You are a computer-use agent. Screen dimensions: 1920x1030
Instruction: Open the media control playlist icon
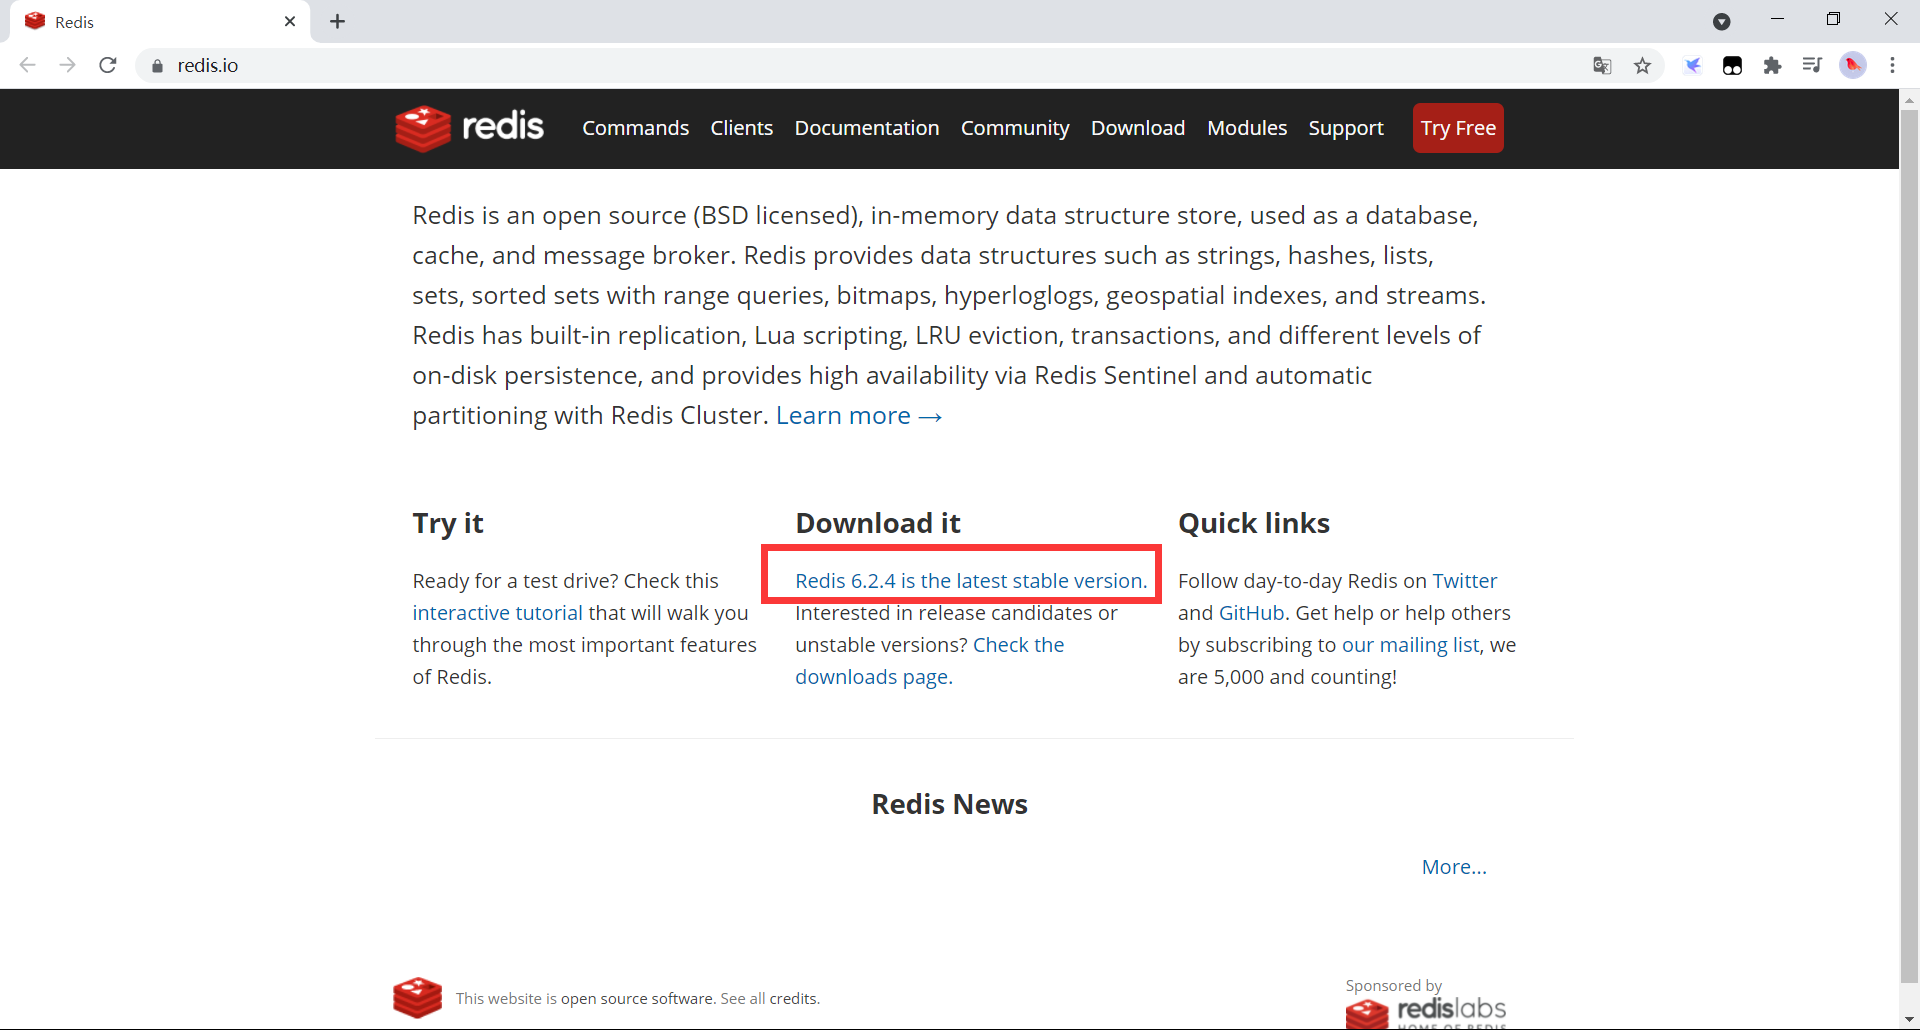click(1812, 66)
